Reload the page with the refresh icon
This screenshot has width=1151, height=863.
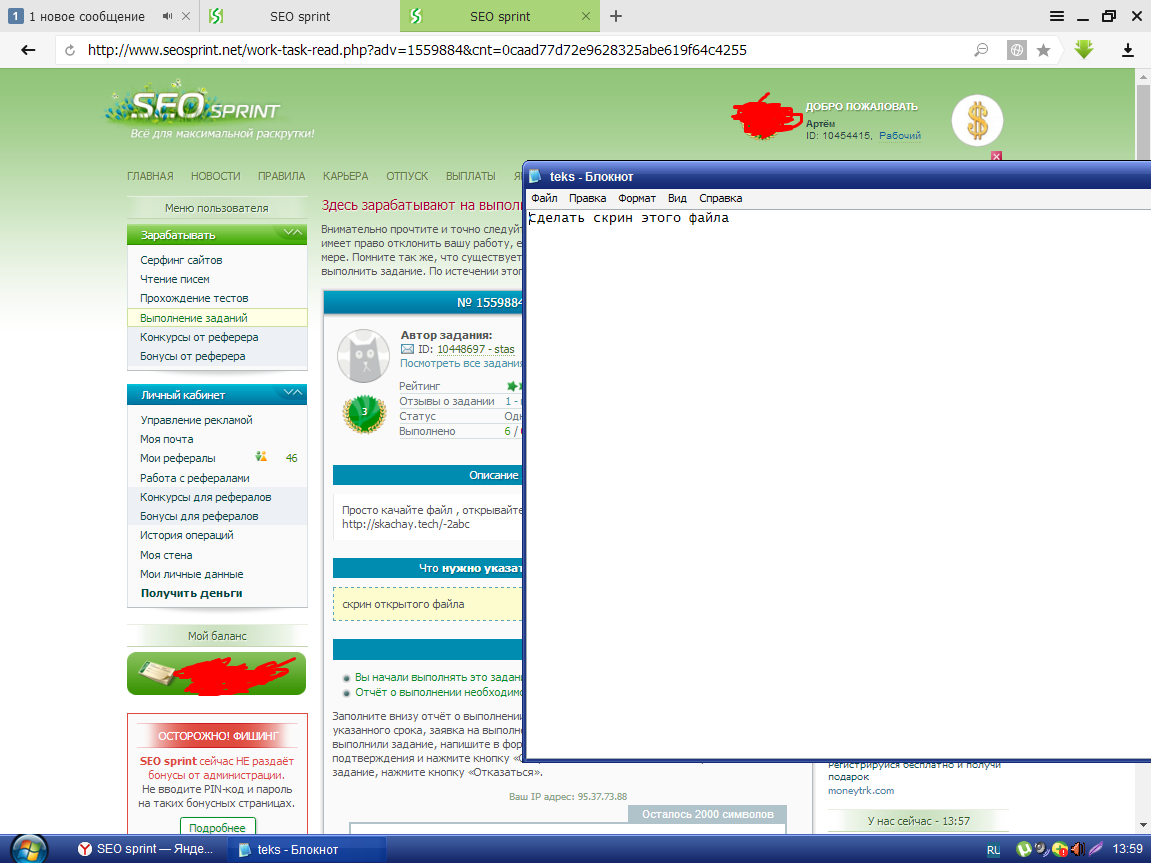[70, 51]
